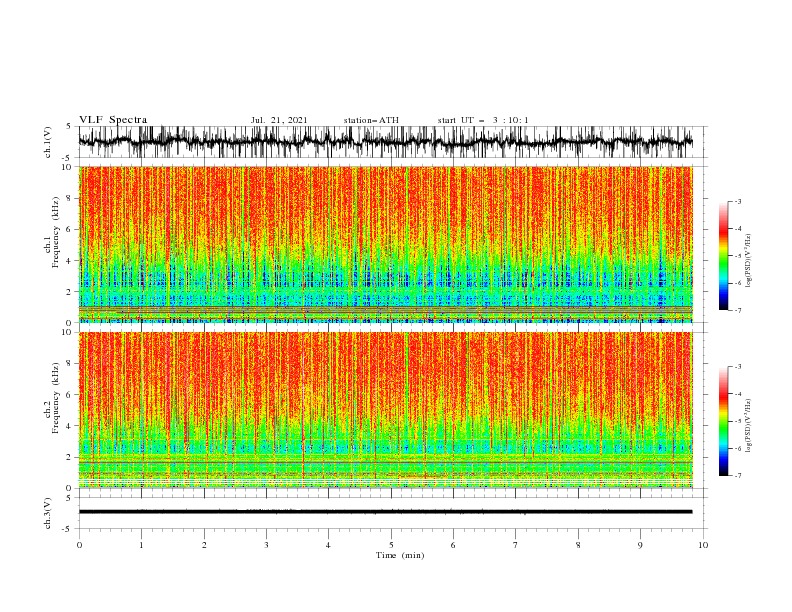Click the time axis tick label "0"
The width and height of the screenshot is (792, 612).
pyautogui.click(x=79, y=545)
